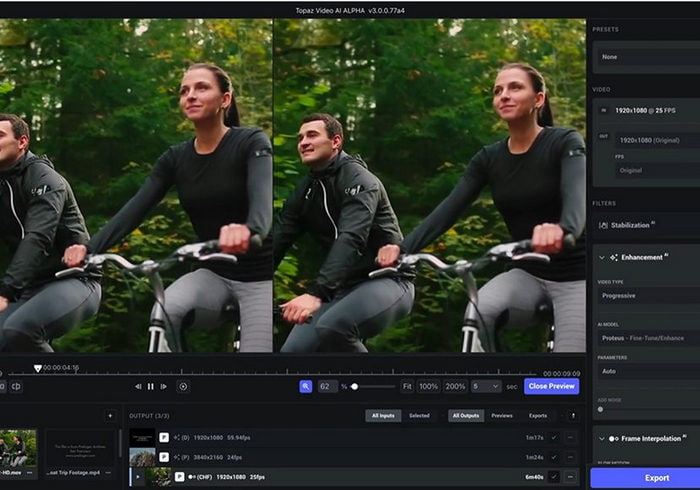Click the Export button
The width and height of the screenshot is (700, 490).
pos(645,478)
